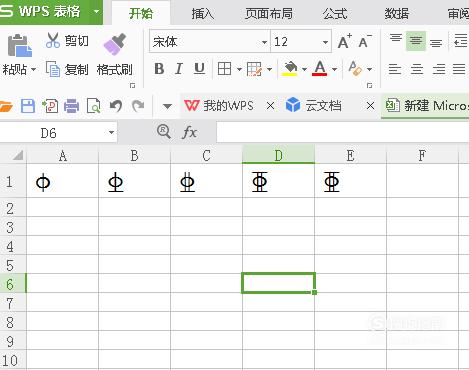Expand the clear formatting dropdown arrow
Image resolution: width=469 pixels, height=370 pixels.
tap(369, 69)
